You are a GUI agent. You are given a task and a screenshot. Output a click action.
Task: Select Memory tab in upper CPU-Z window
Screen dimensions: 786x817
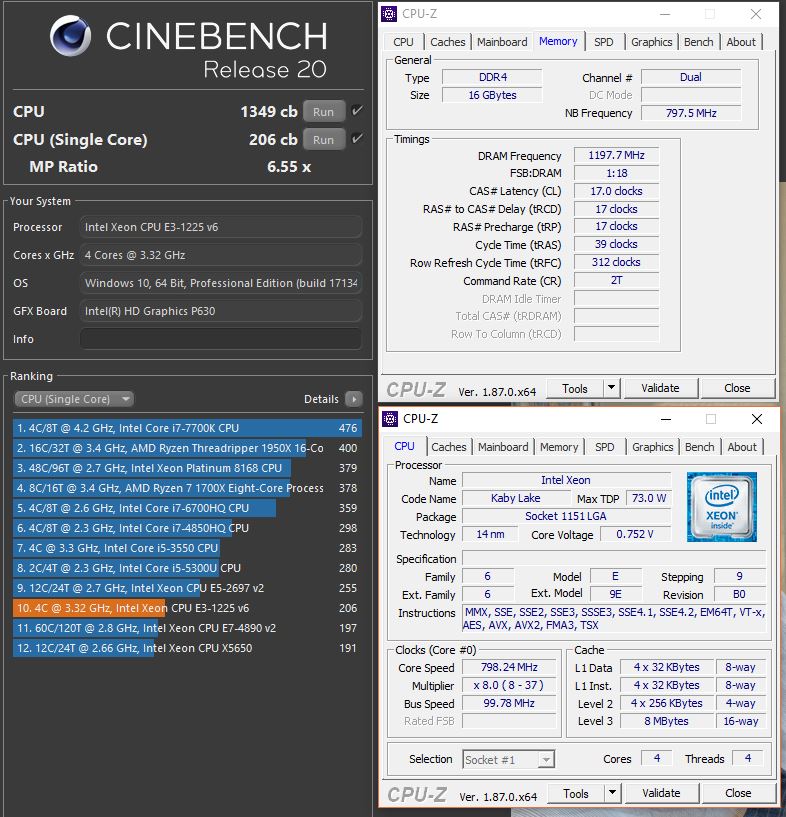(x=558, y=41)
